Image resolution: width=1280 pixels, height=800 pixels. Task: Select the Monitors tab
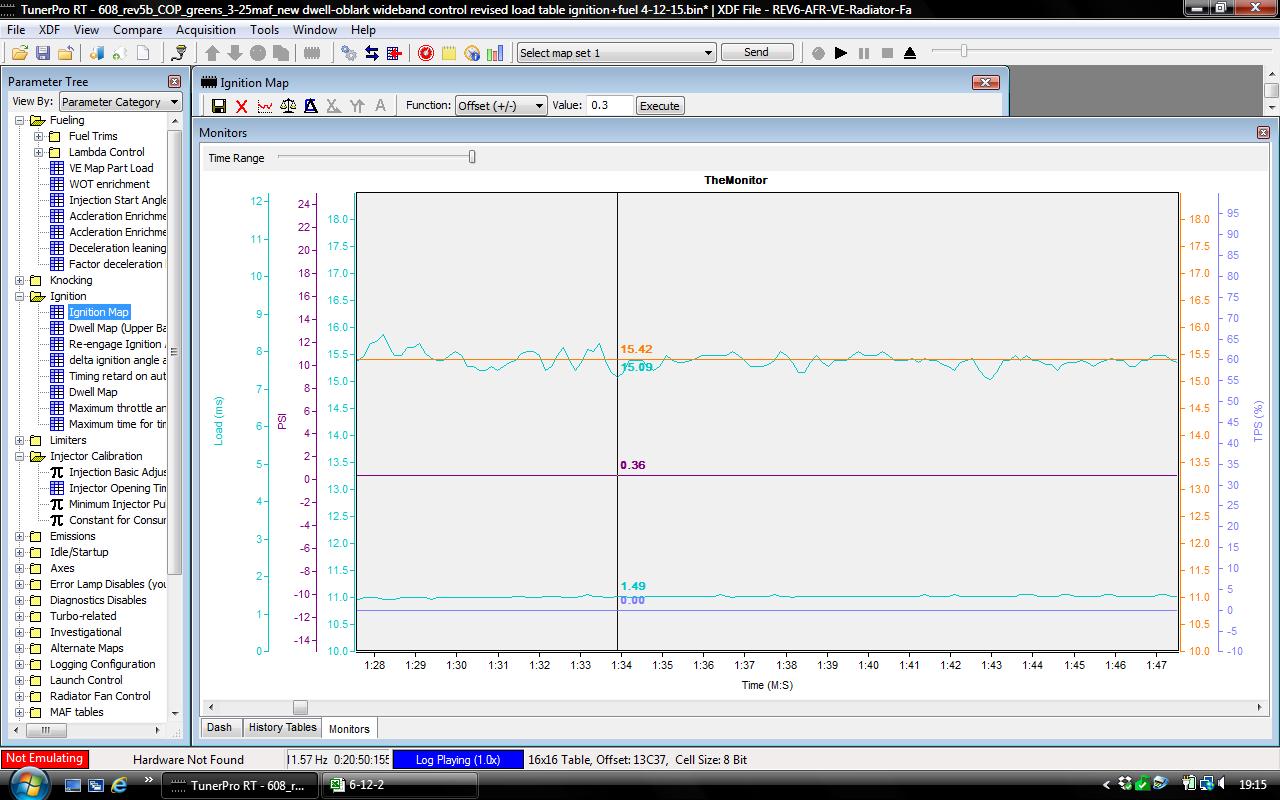349,729
